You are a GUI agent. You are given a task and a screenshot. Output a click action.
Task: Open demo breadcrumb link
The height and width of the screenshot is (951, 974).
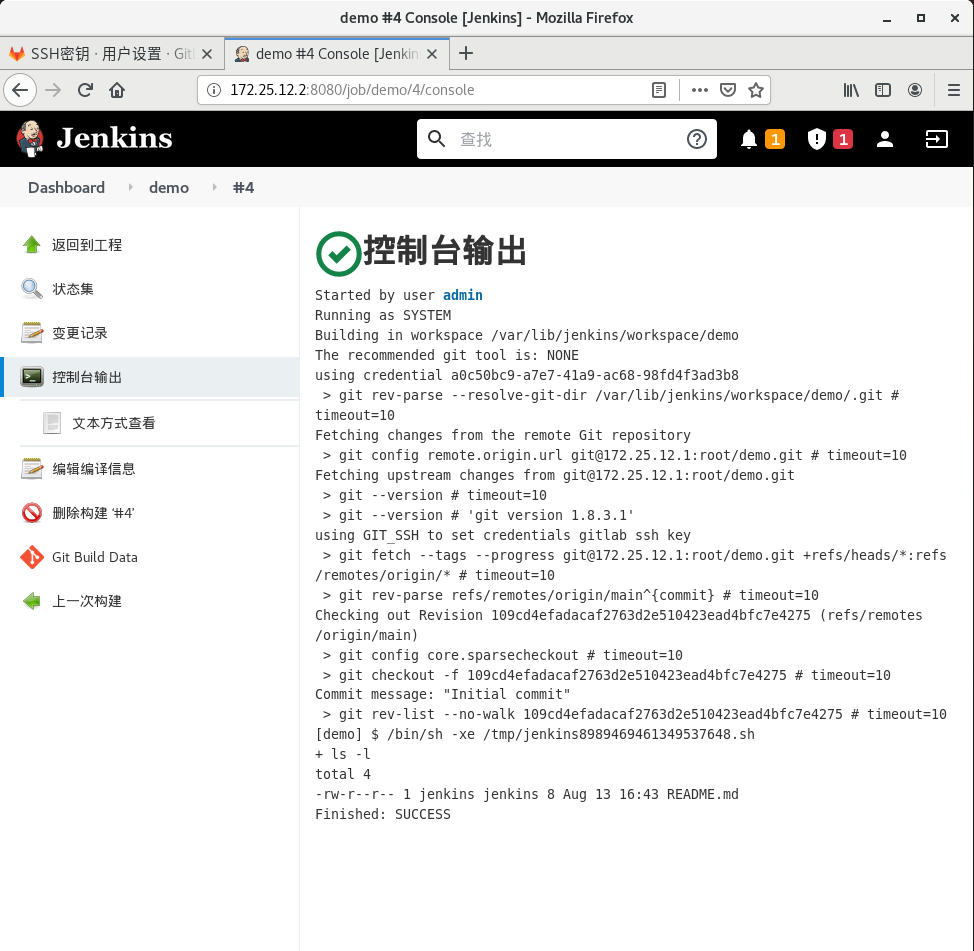click(169, 188)
